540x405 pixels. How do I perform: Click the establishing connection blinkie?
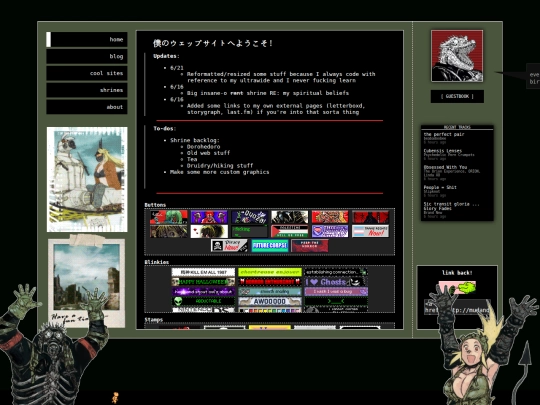pos(336,272)
